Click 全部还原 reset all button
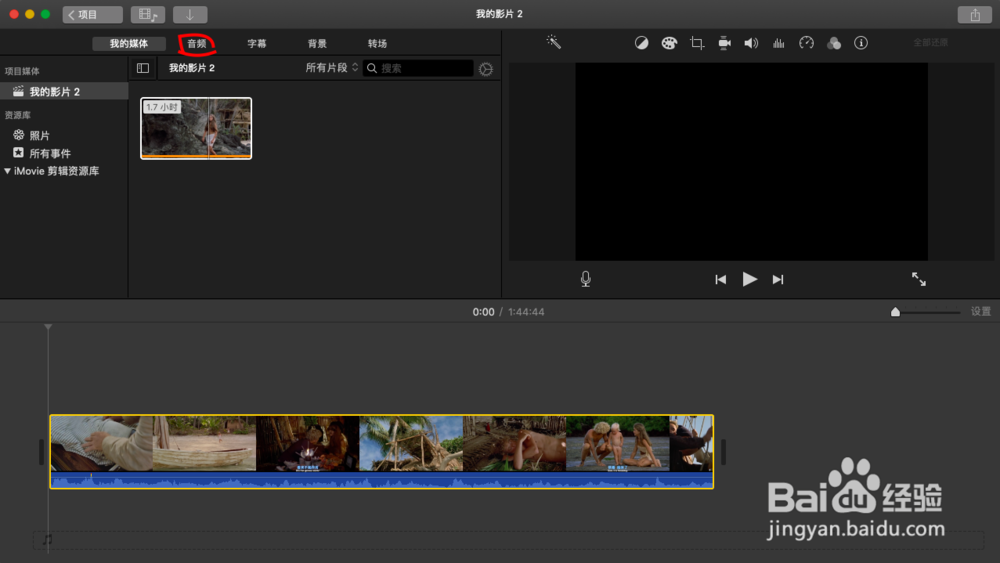The height and width of the screenshot is (563, 1000). 930,43
